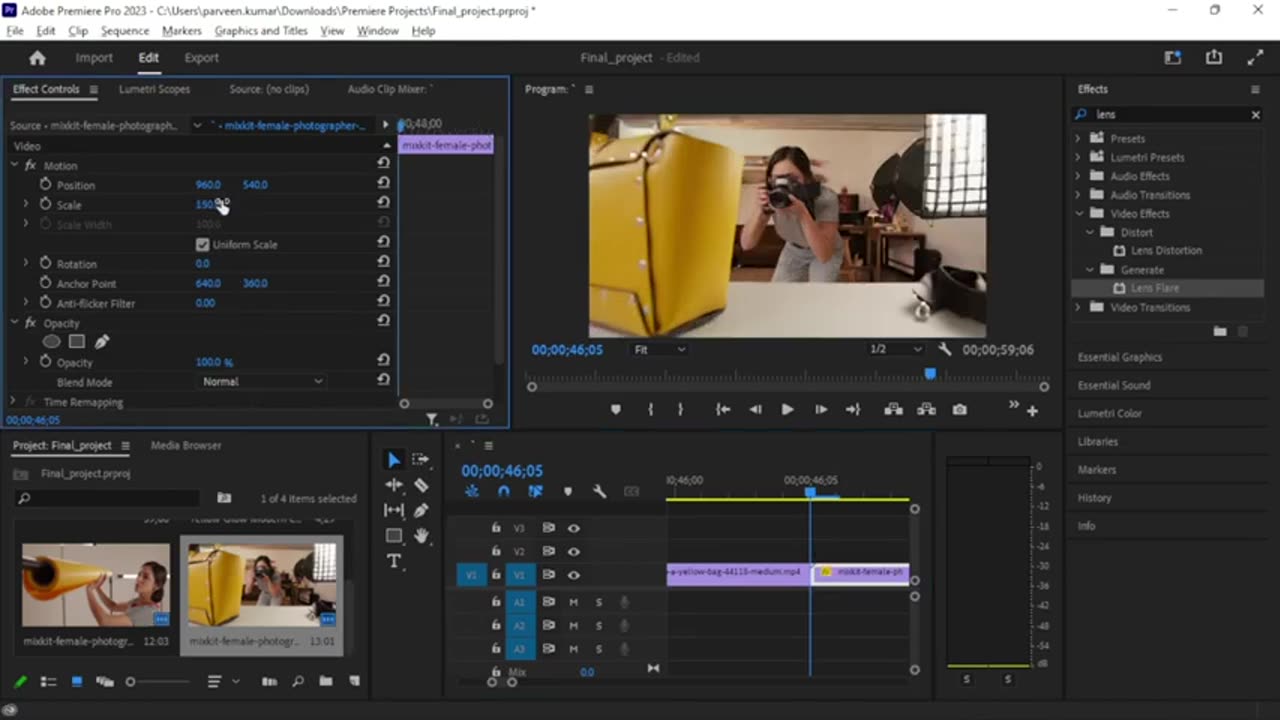
Task: Click the Lift button
Action: point(894,409)
